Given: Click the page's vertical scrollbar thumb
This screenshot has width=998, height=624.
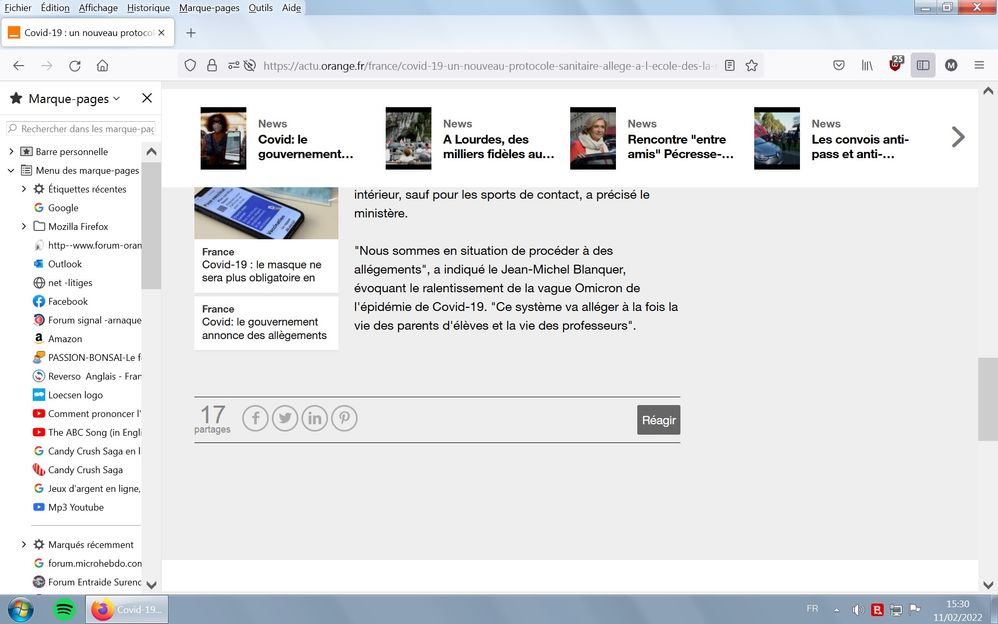Looking at the screenshot, I should (x=987, y=397).
